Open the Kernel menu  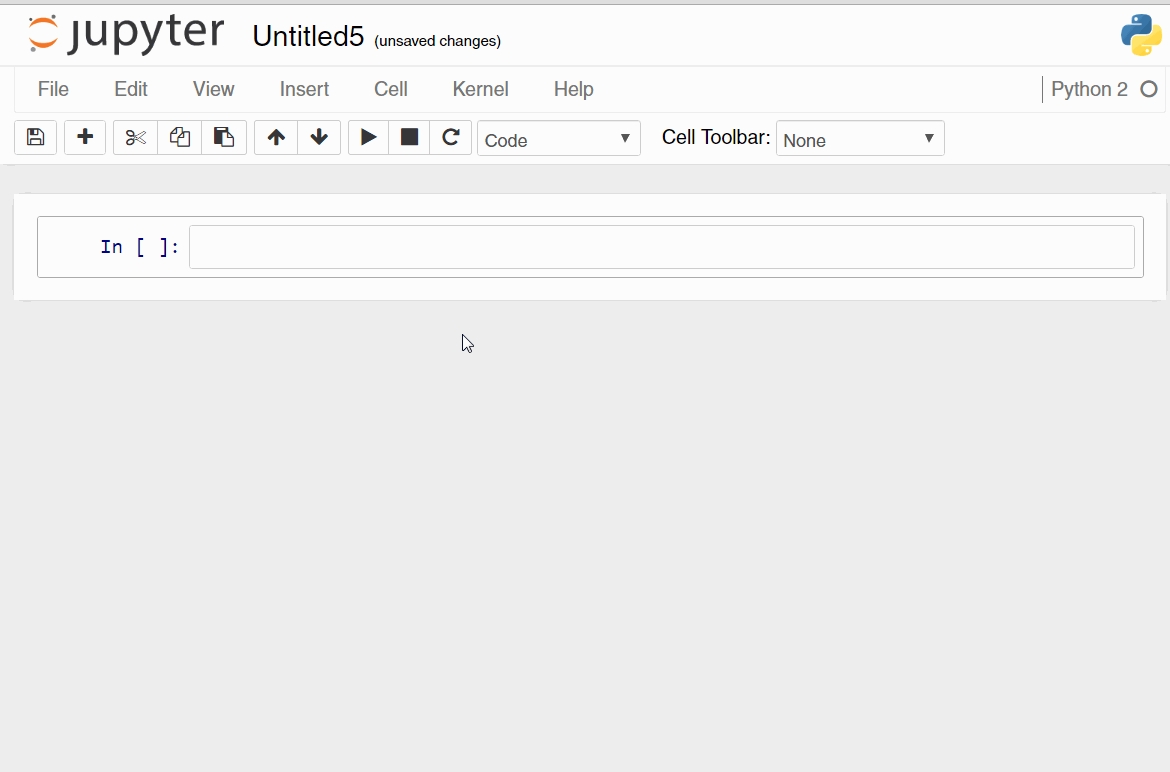pyautogui.click(x=480, y=89)
